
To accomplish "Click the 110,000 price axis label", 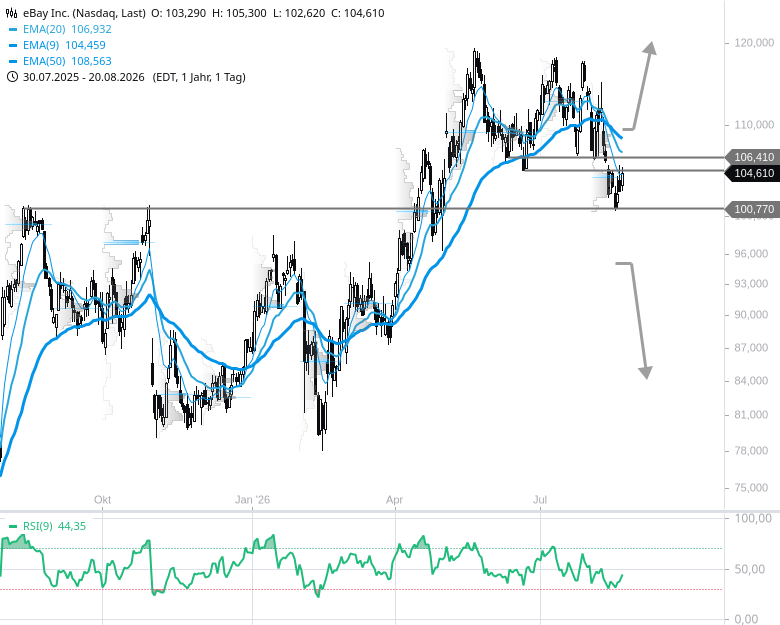I will coord(754,125).
